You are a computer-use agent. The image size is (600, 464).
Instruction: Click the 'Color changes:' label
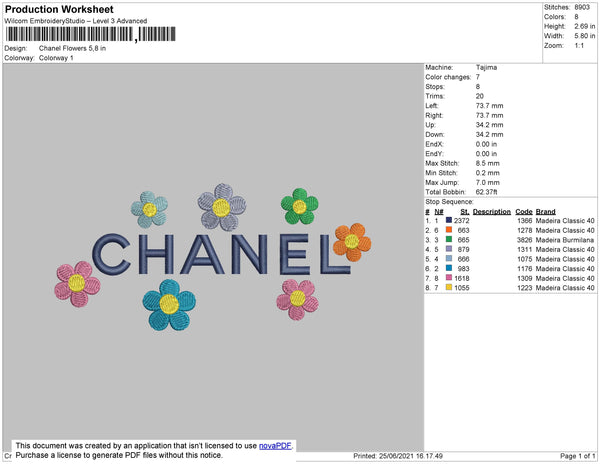tap(448, 77)
